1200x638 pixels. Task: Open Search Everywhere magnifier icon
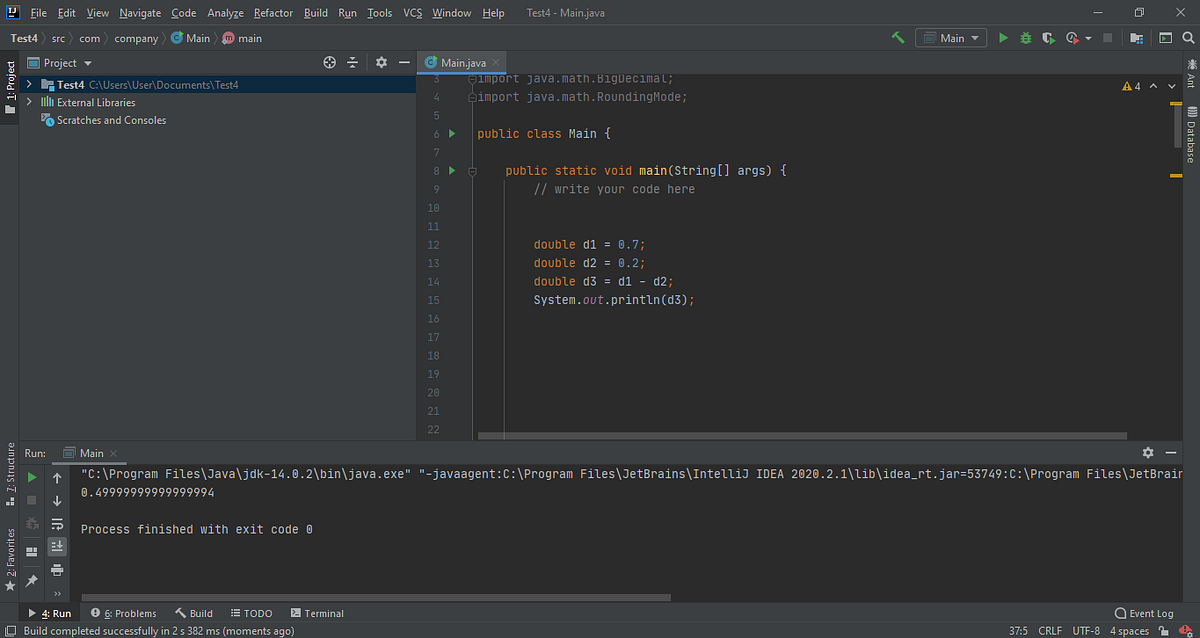tap(1188, 38)
